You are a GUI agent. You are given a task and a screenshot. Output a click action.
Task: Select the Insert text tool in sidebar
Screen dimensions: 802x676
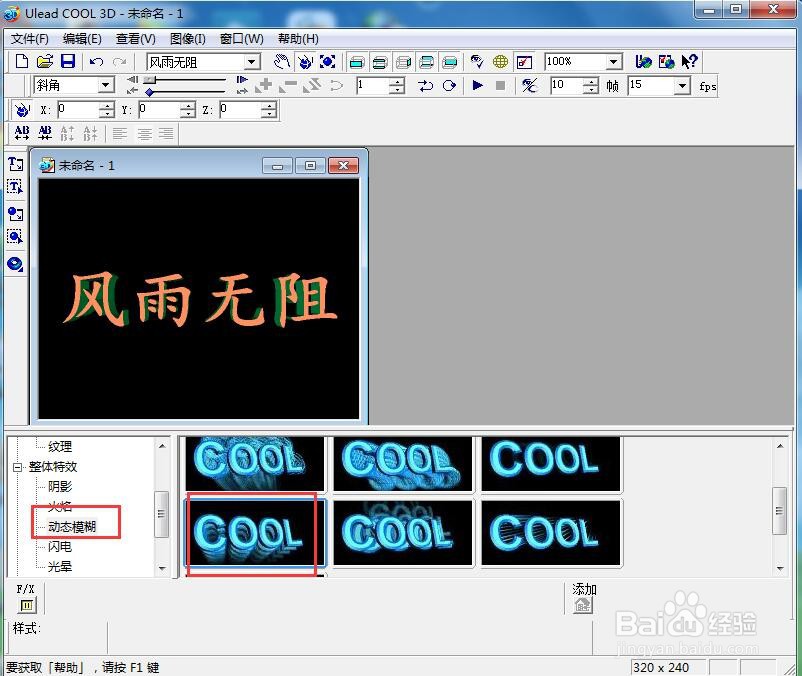pos(15,164)
